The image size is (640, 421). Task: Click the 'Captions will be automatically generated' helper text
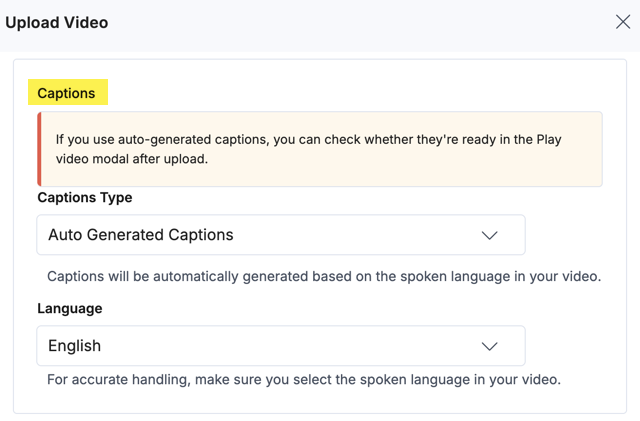tap(324, 276)
